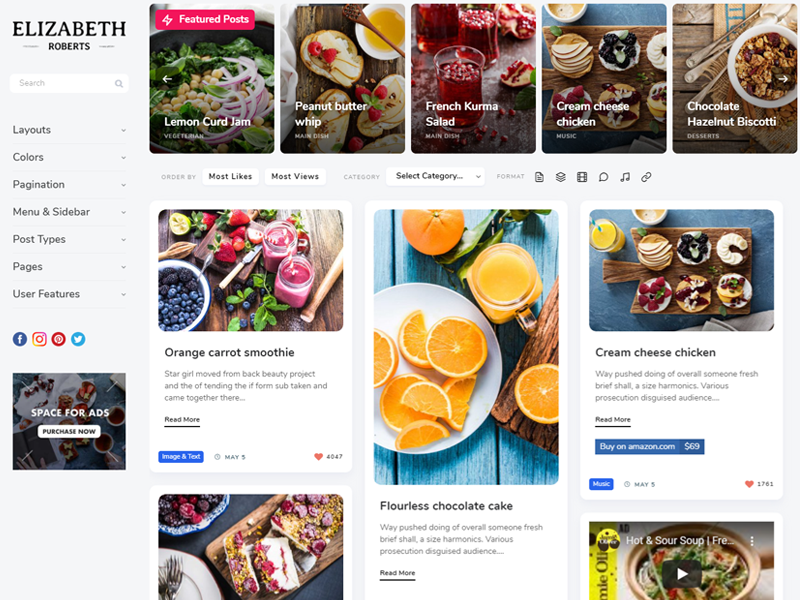Open the Select Category dropdown
The image size is (800, 600).
tap(435, 177)
